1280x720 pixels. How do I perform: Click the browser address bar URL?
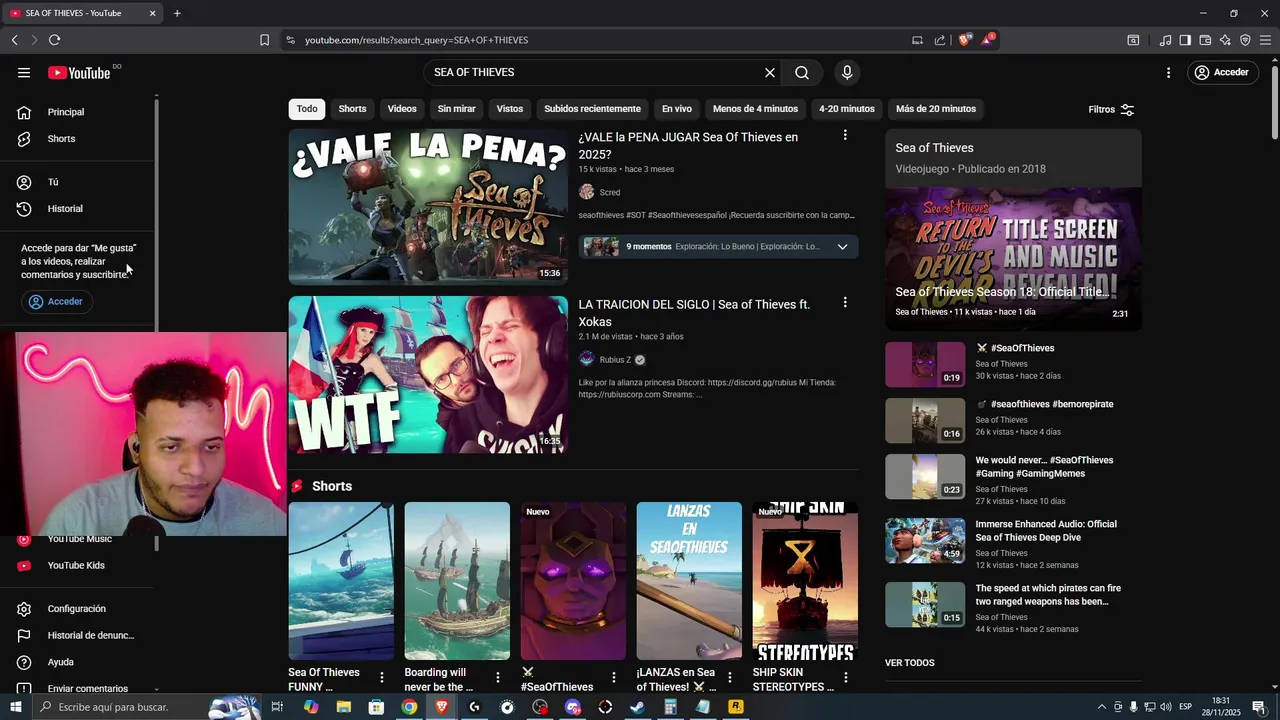click(x=417, y=40)
